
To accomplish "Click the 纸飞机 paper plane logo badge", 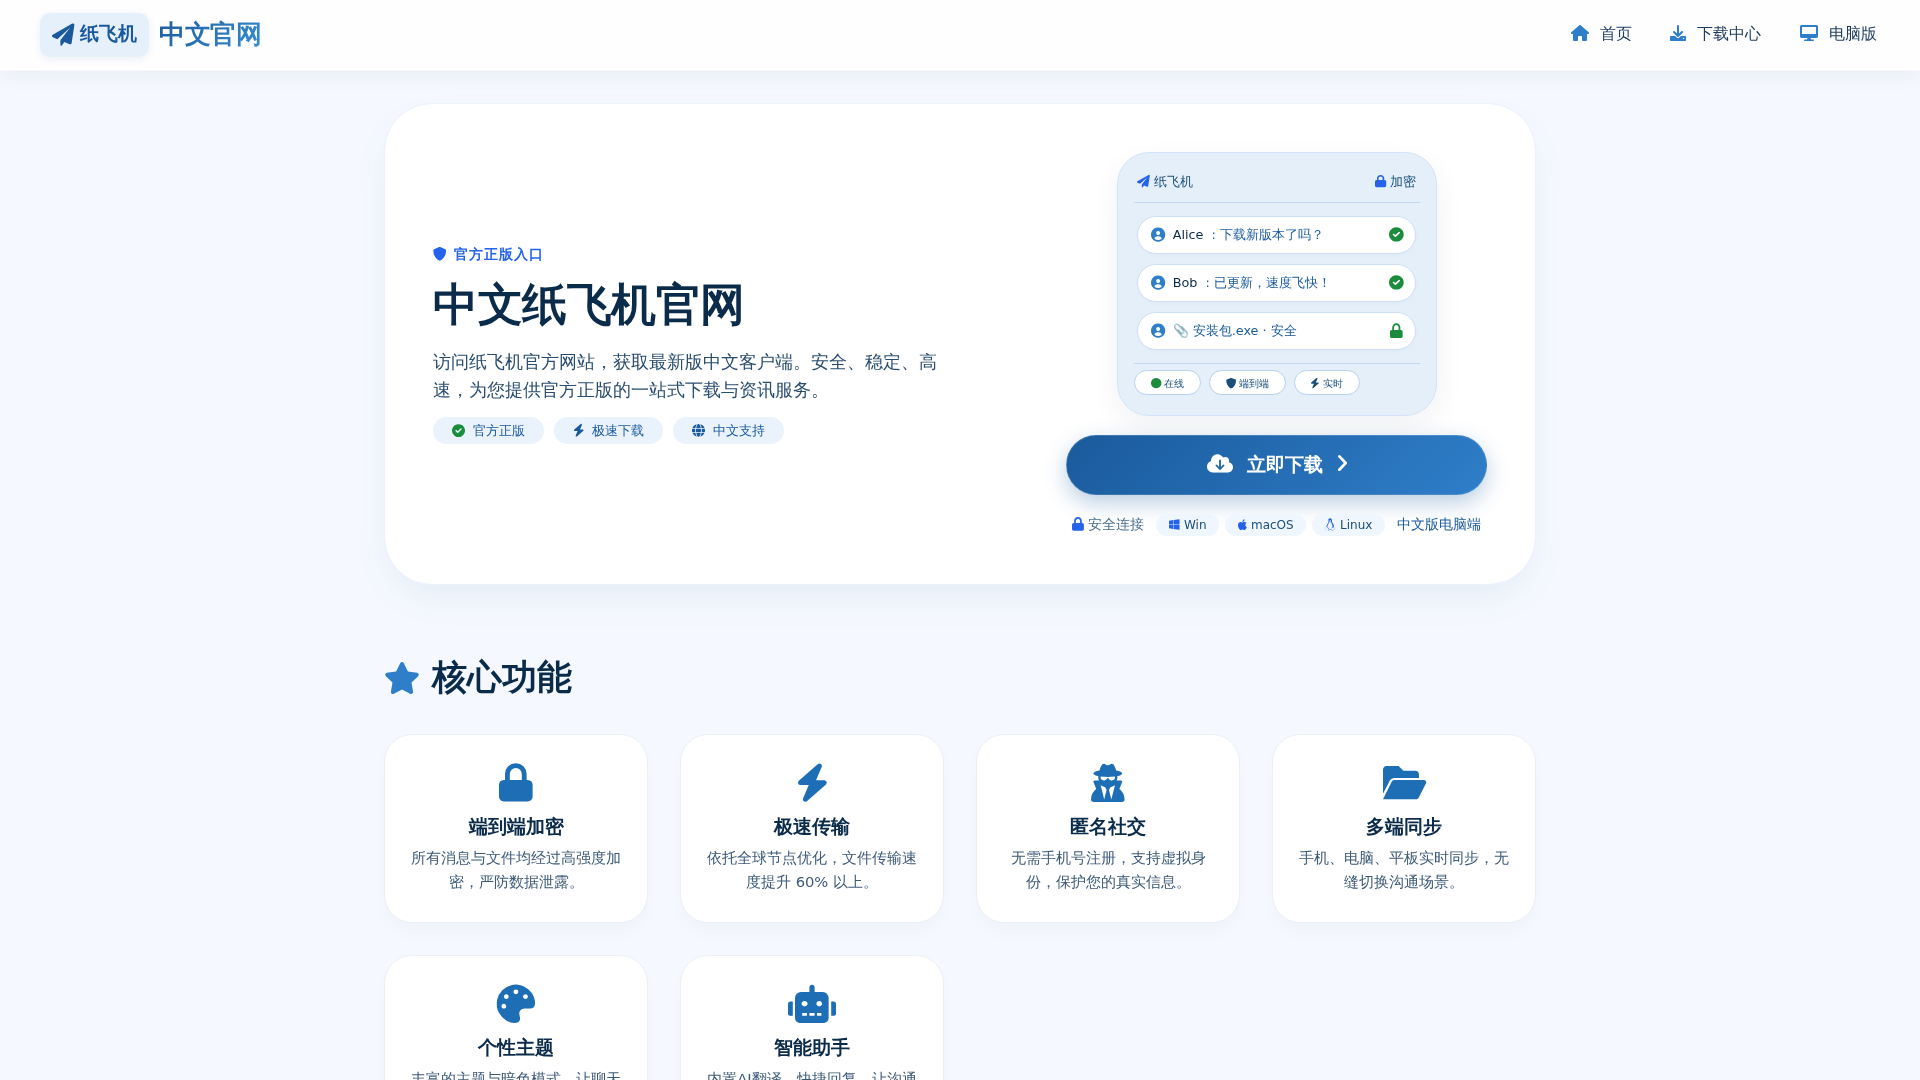I will [94, 35].
